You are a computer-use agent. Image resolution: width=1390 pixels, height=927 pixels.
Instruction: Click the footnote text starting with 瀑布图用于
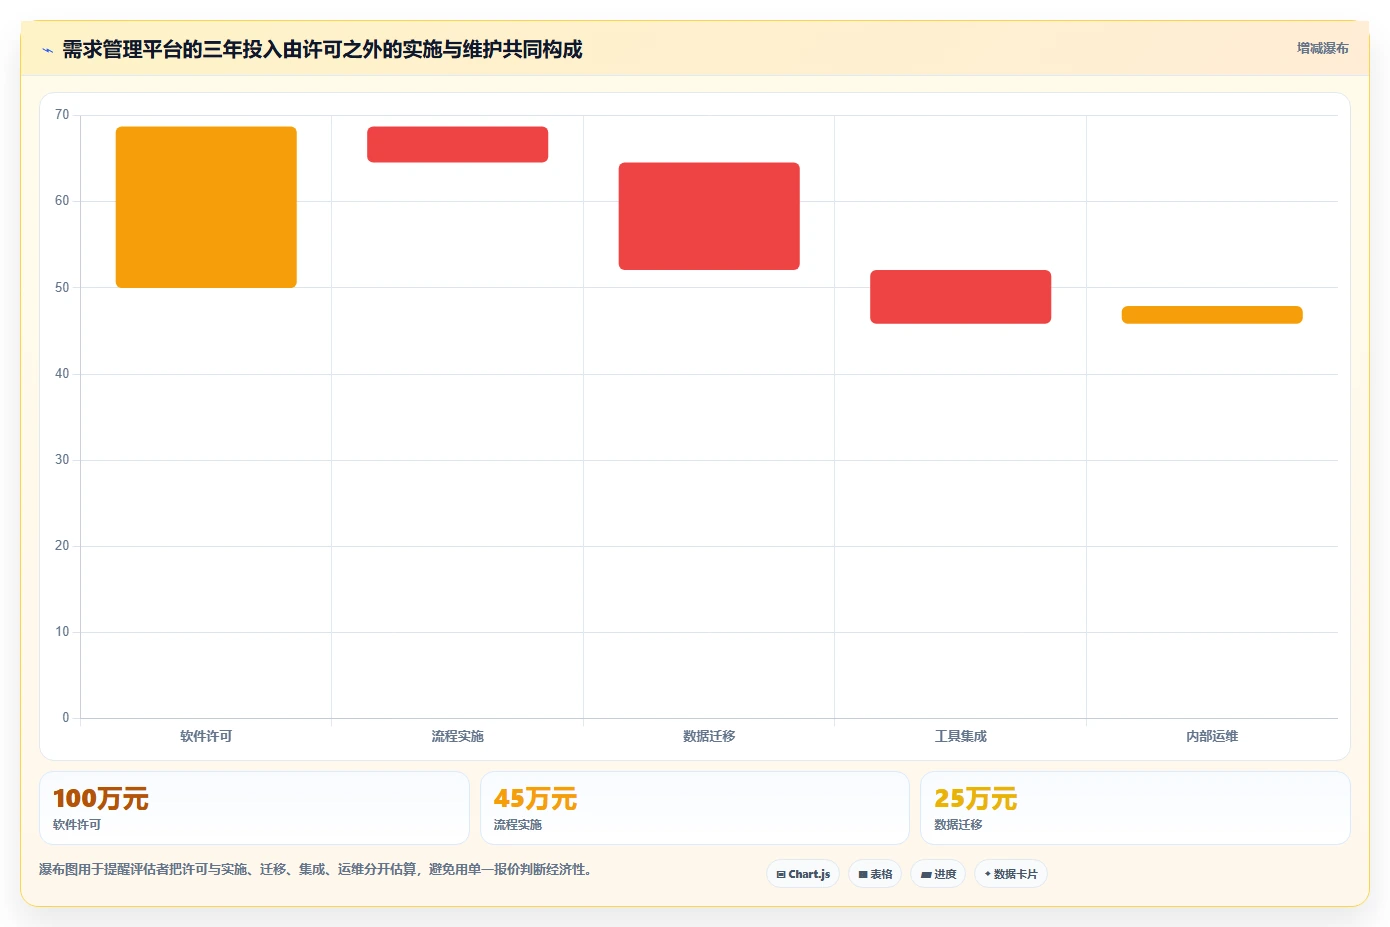click(317, 870)
